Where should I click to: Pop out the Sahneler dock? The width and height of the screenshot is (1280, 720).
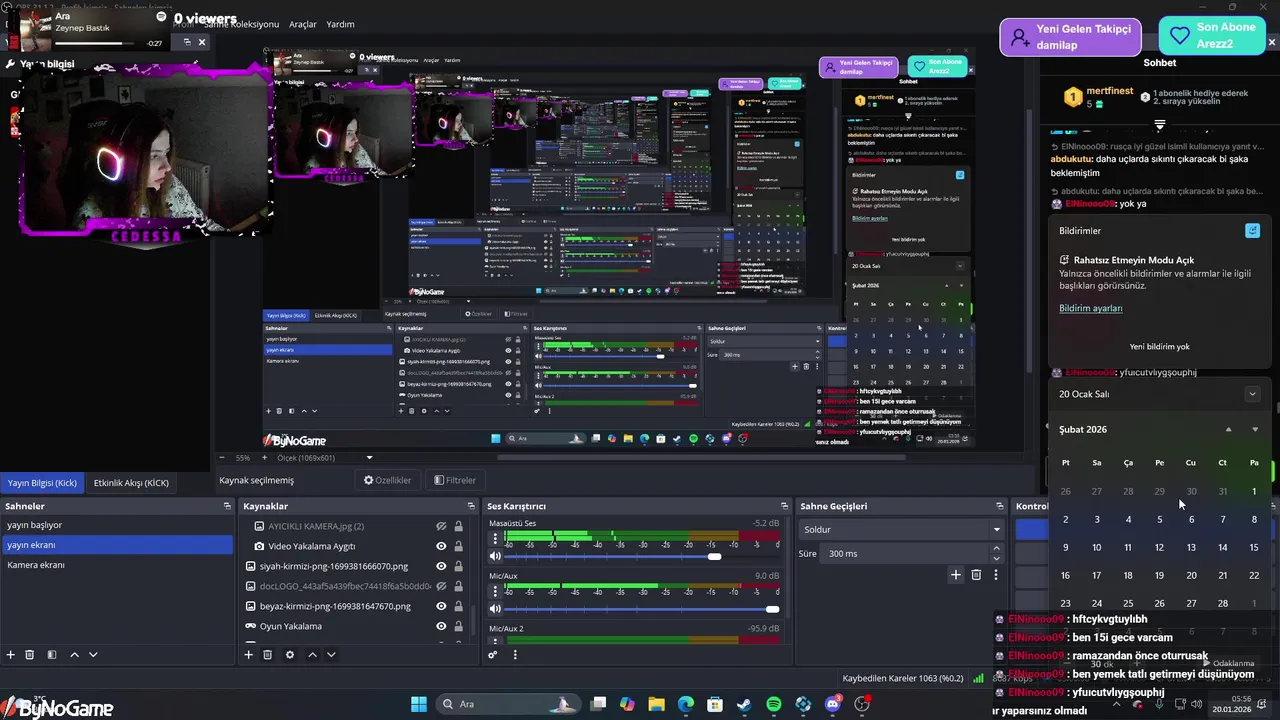(227, 506)
